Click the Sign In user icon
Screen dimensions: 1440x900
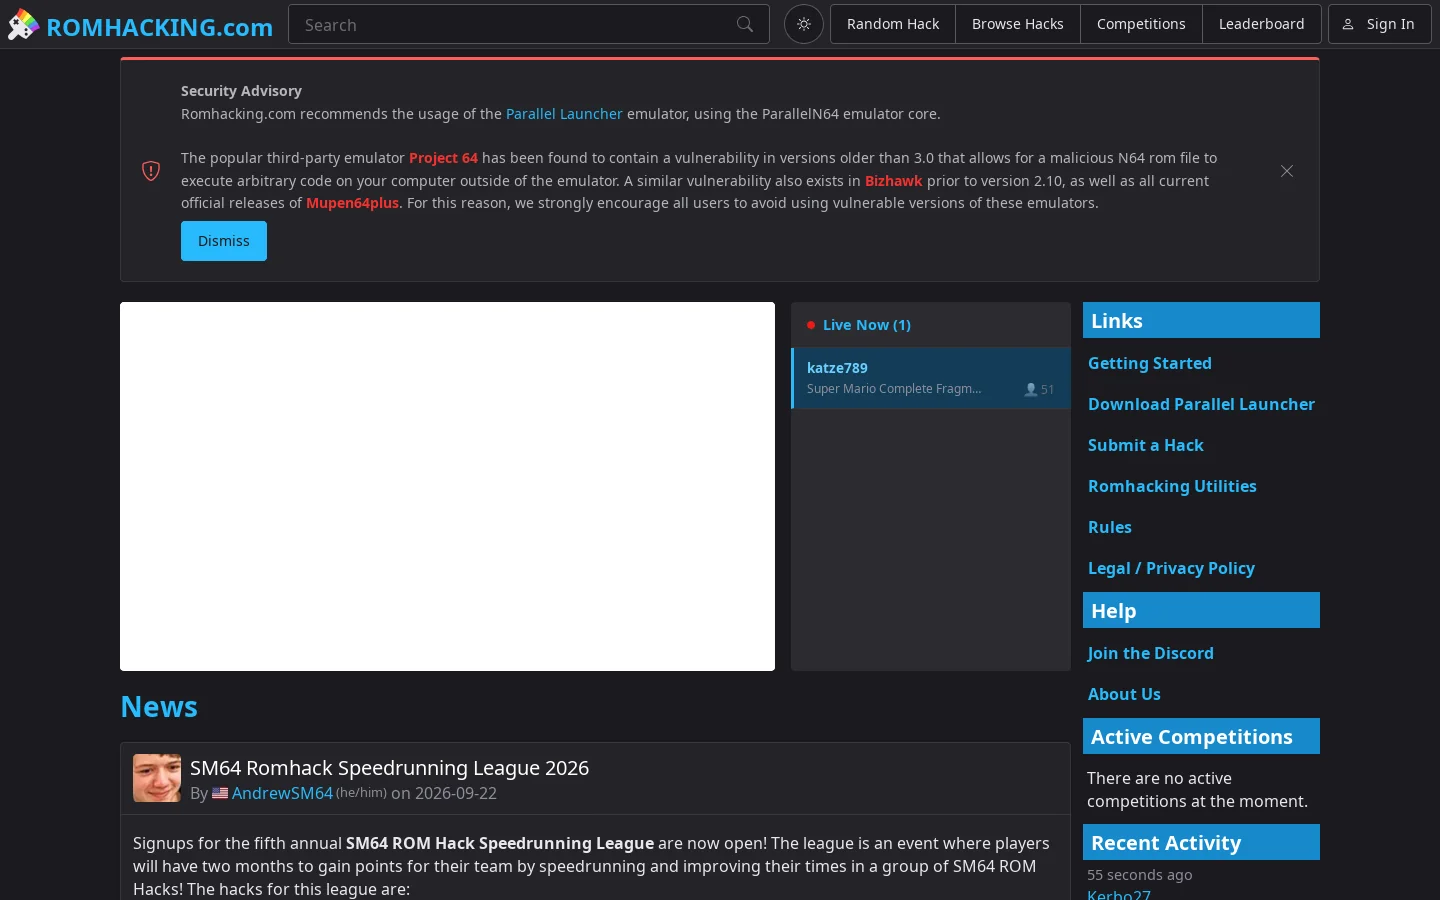[x=1348, y=24]
